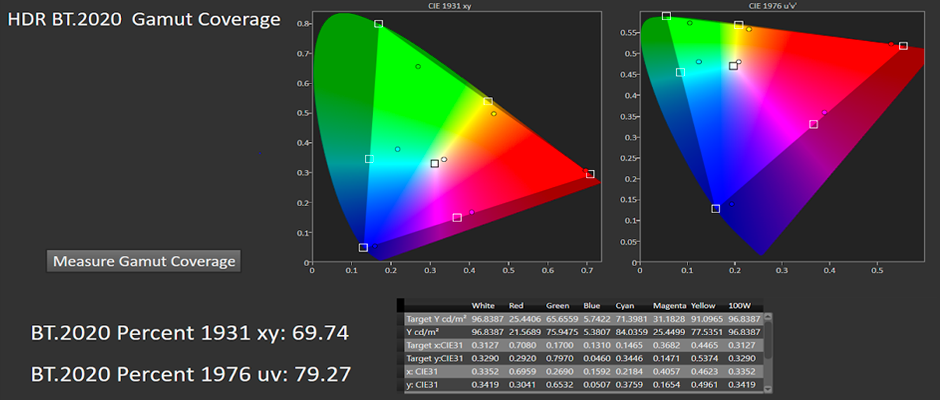940x400 pixels.
Task: Select the 'Target y:CIE31' row label
Action: tap(435, 359)
